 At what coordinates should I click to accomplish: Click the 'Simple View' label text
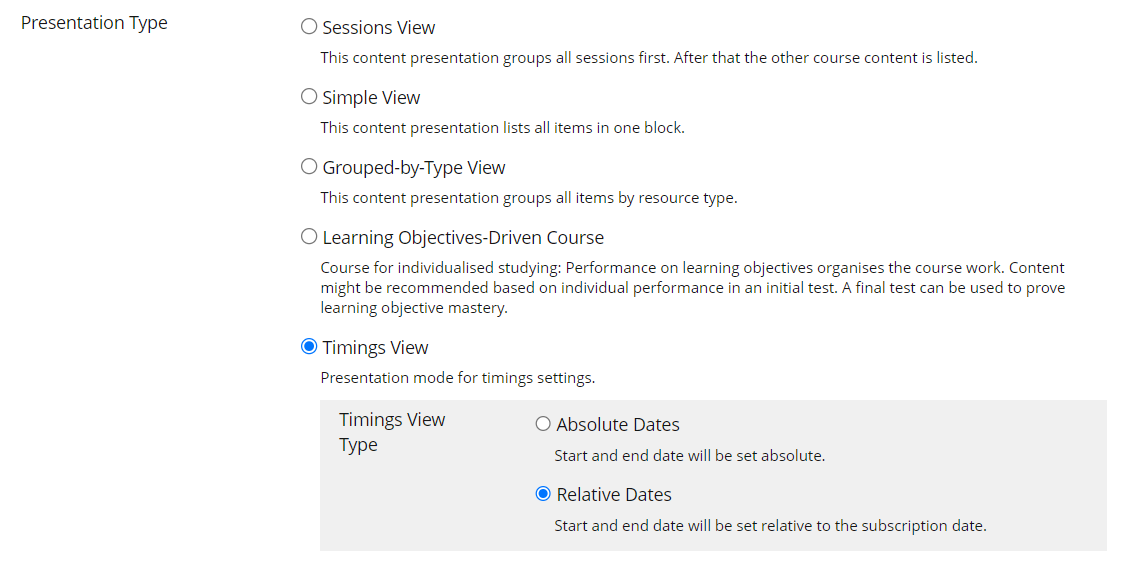point(371,97)
